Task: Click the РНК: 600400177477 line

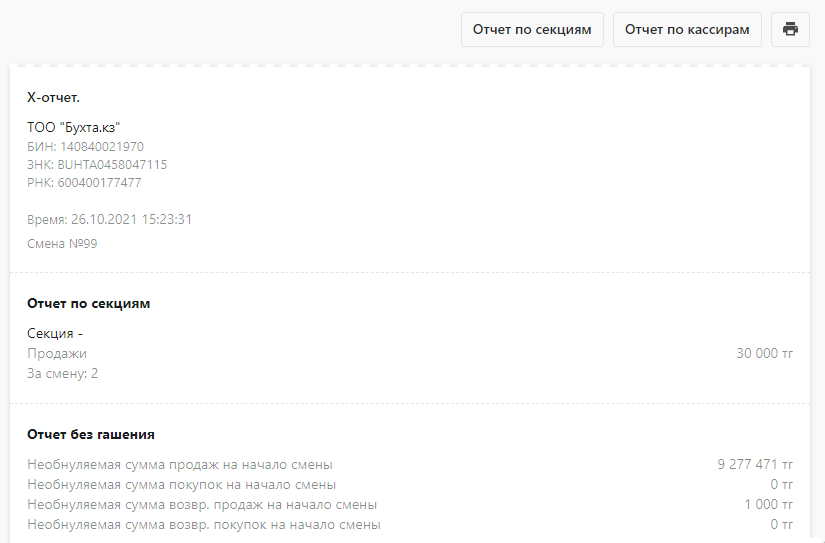Action: pos(84,183)
